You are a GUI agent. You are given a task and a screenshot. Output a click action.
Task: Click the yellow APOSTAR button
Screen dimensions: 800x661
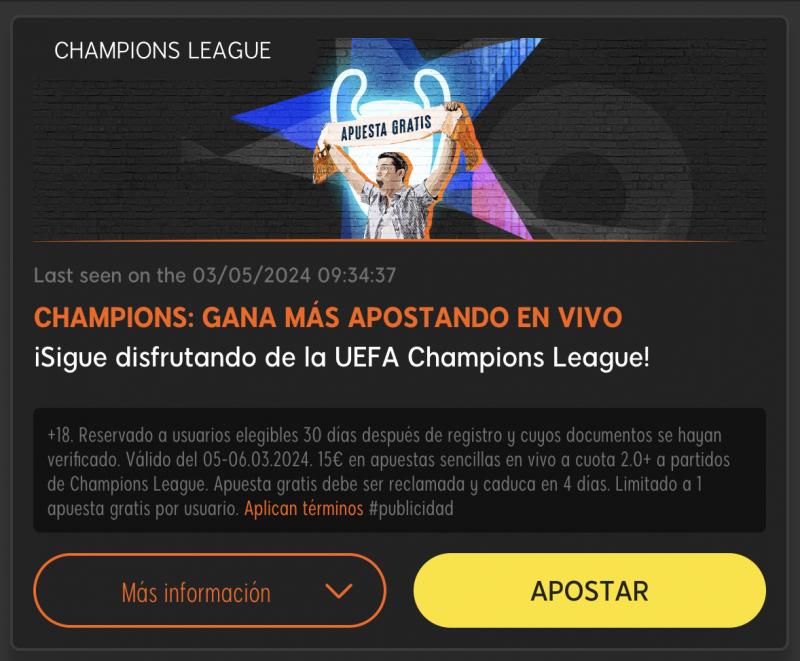click(589, 591)
